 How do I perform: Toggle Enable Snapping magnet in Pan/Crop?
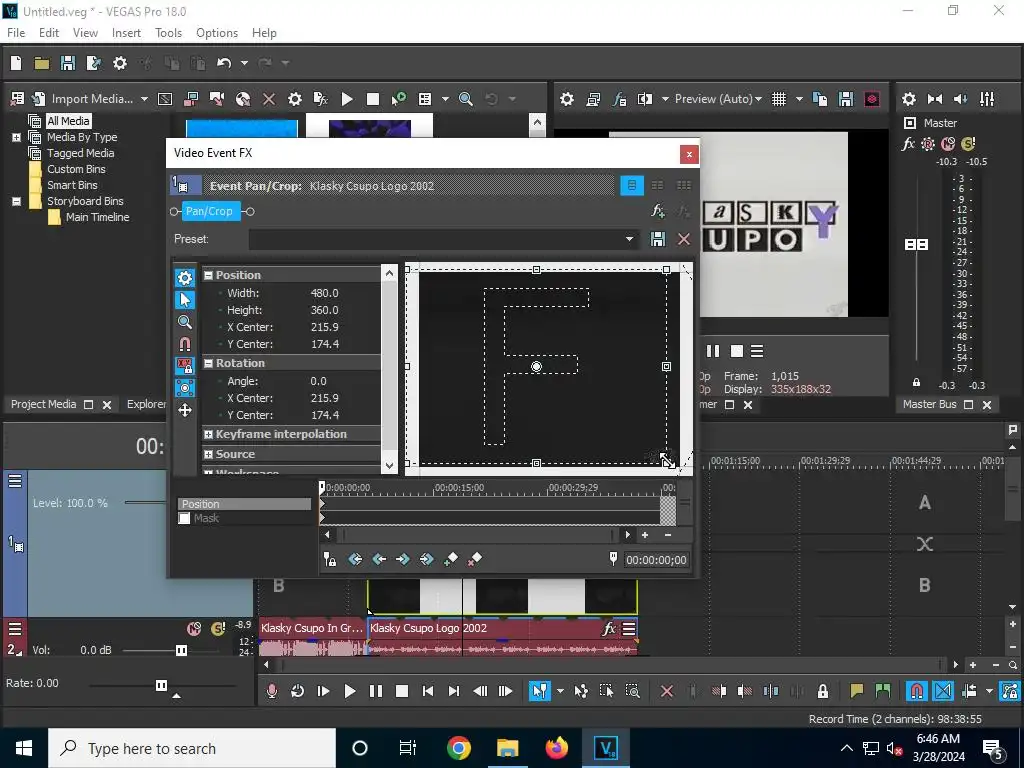pos(185,344)
